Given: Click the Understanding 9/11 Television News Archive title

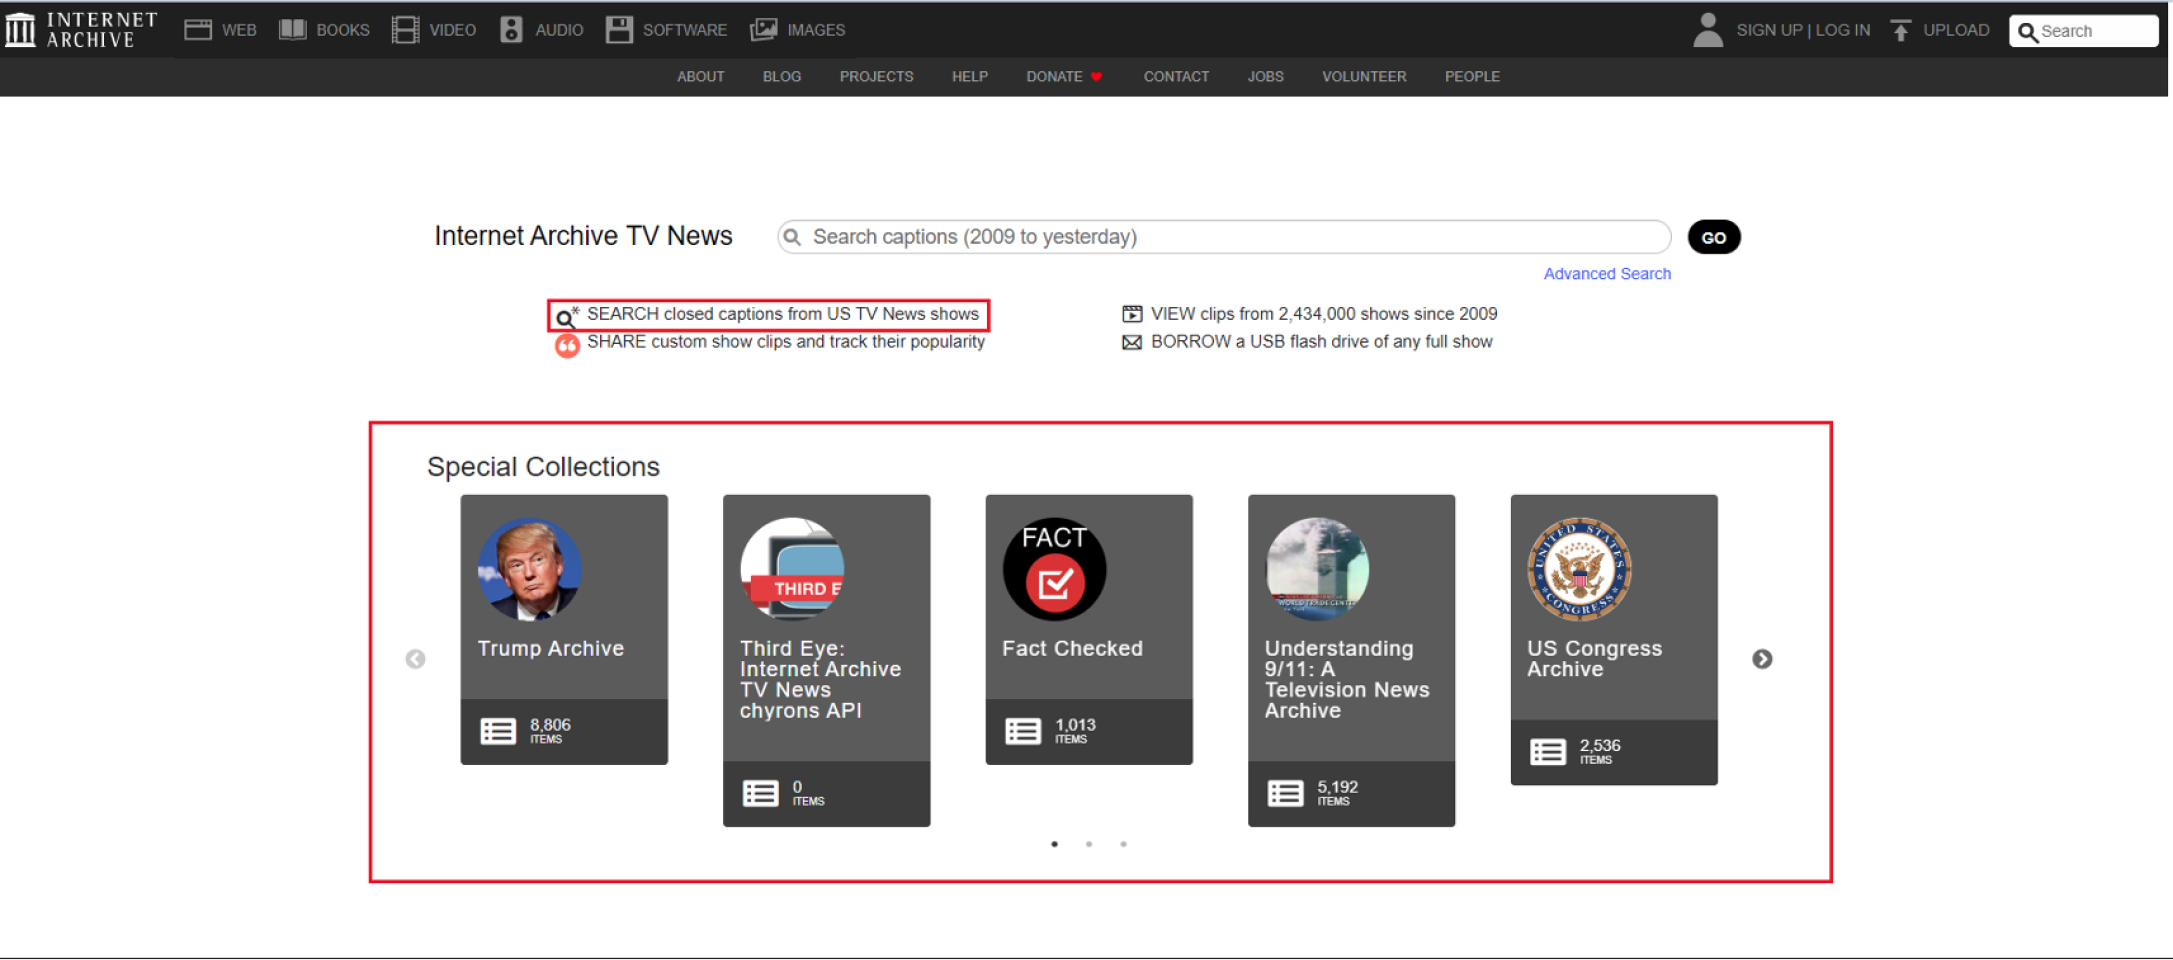Looking at the screenshot, I should (1347, 680).
